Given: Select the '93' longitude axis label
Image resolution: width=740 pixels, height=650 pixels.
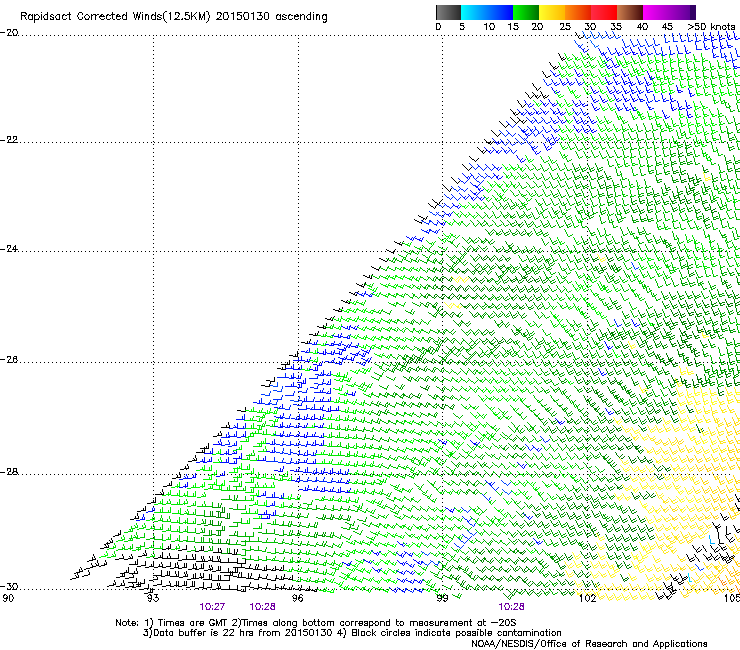Looking at the screenshot, I should [x=152, y=599].
